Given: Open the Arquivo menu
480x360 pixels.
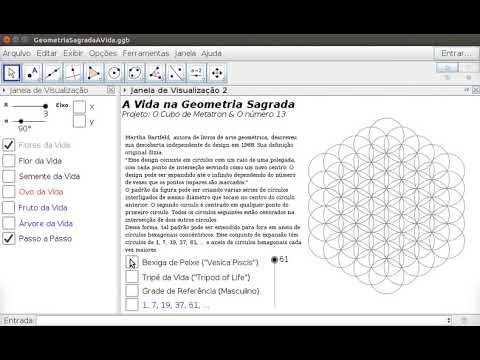Looking at the screenshot, I should point(17,53).
